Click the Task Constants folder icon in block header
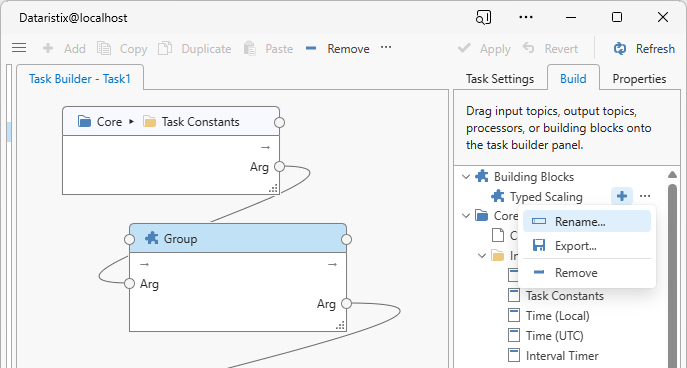The width and height of the screenshot is (687, 368). pyautogui.click(x=149, y=121)
